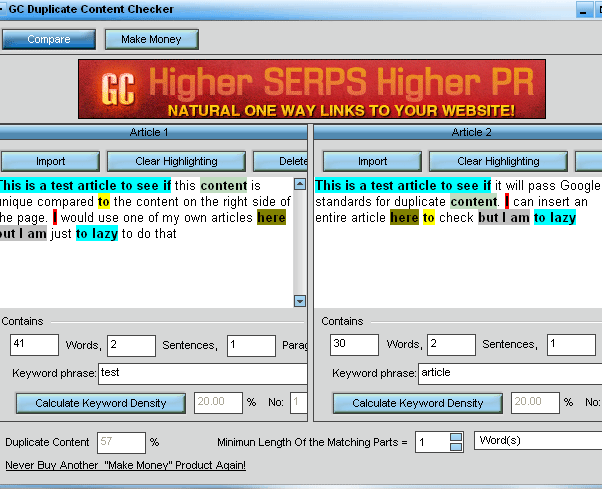
Task: Click 'Minimun Length Of the Matching Parts' label
Action: [312, 442]
